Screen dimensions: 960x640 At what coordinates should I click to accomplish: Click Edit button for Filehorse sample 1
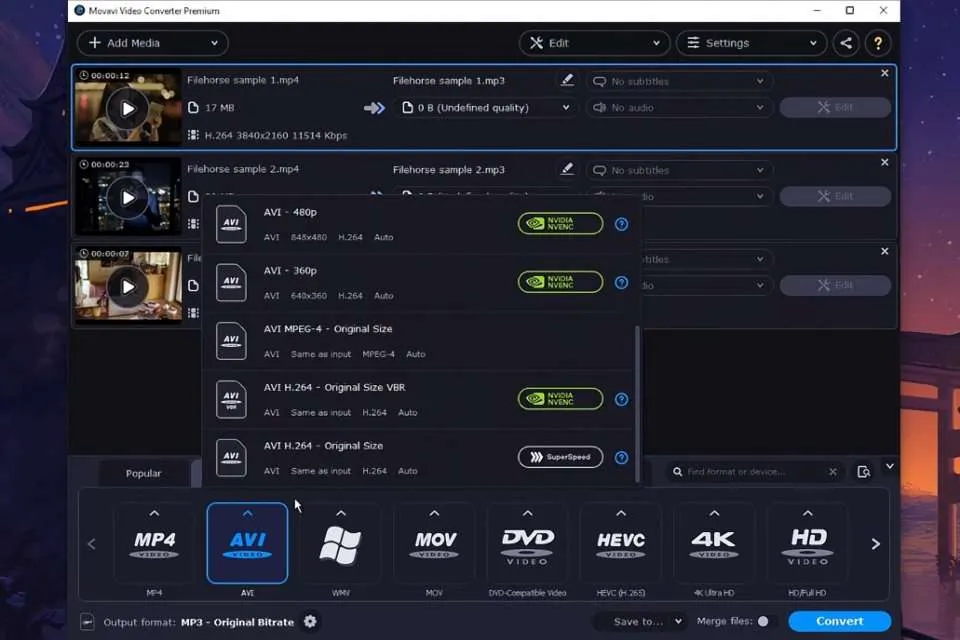[x=835, y=107]
